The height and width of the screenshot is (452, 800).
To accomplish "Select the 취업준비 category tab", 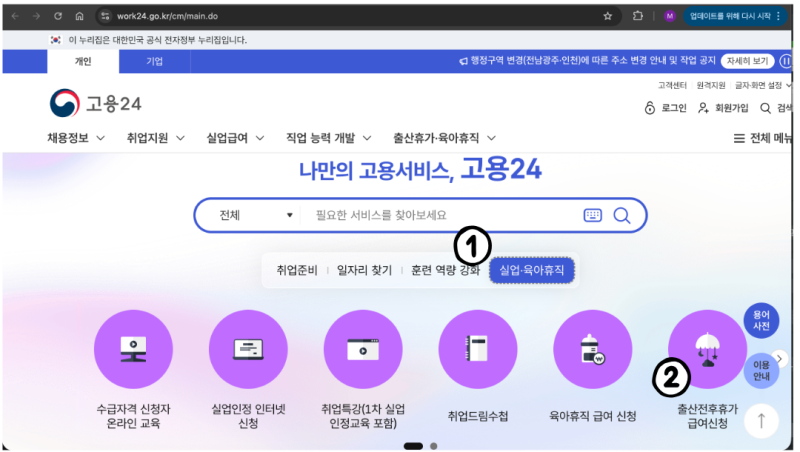I will click(296, 270).
